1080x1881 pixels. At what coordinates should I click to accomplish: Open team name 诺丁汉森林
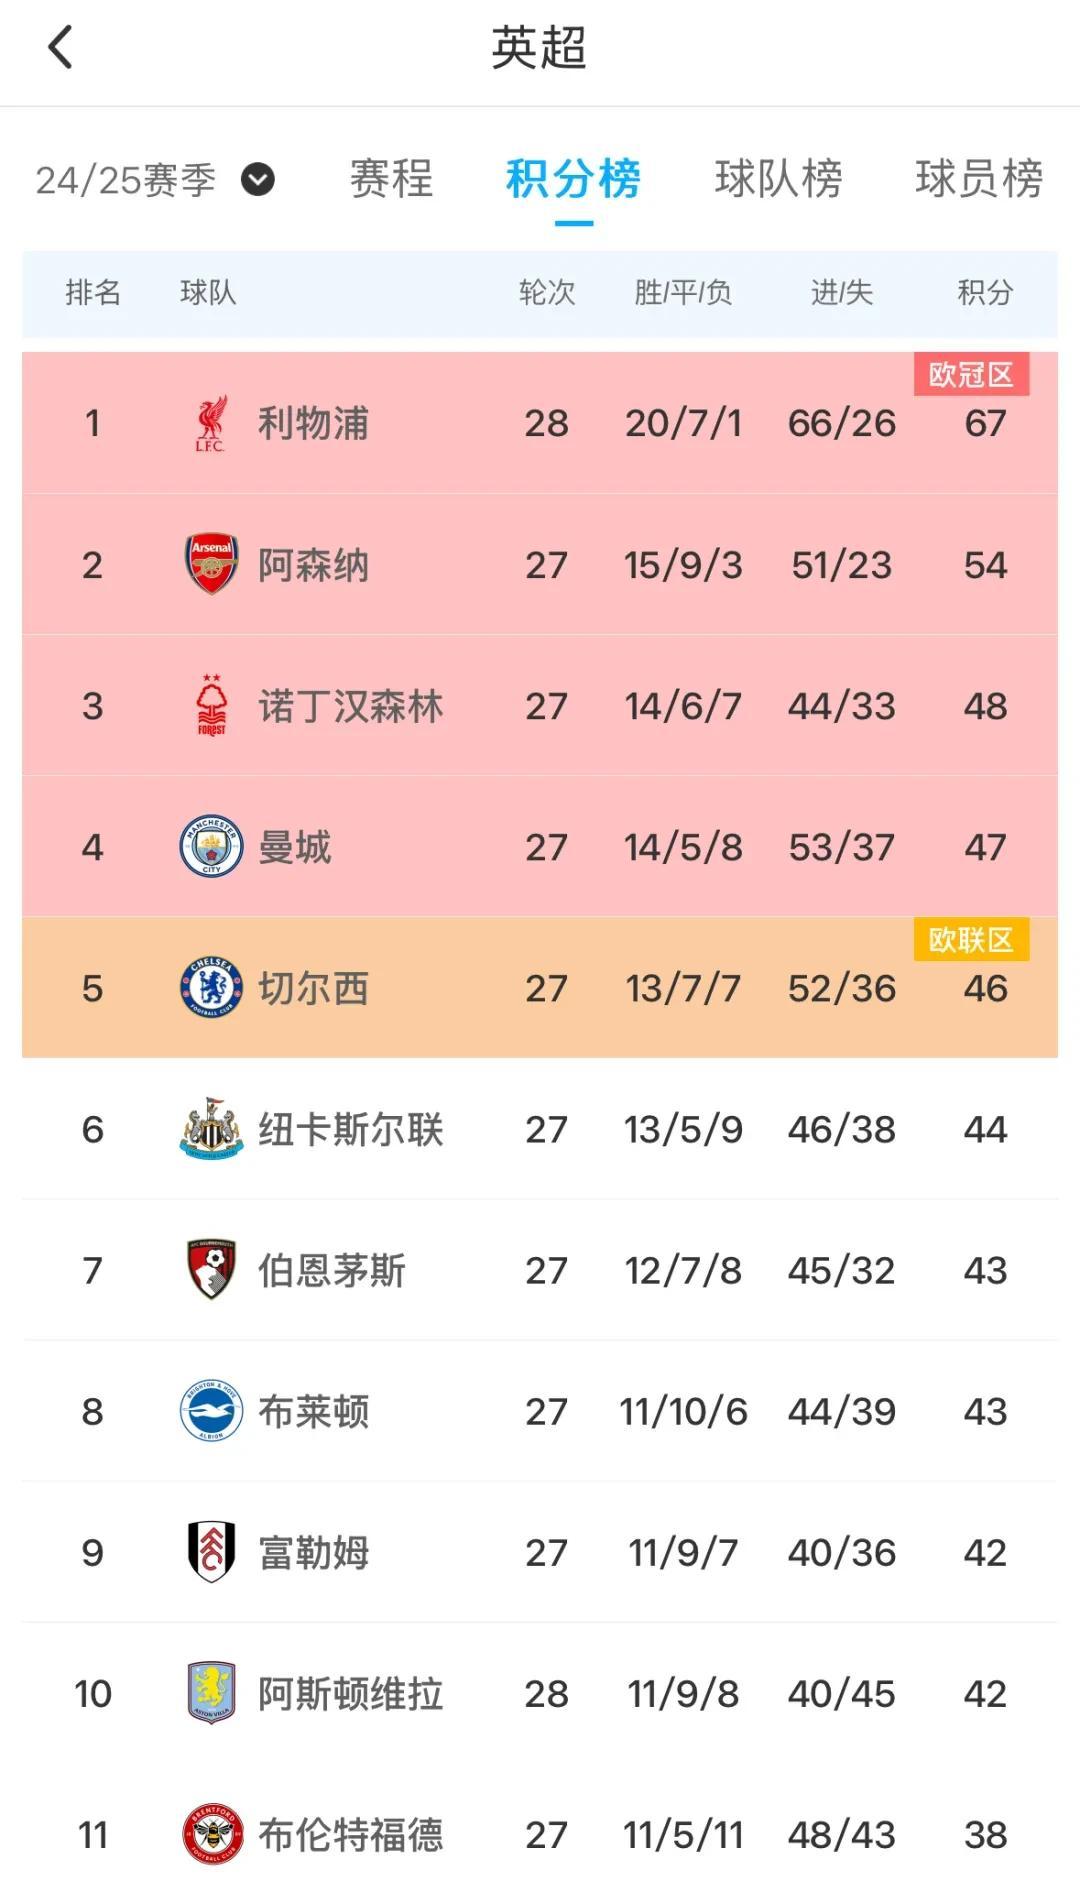pyautogui.click(x=350, y=706)
